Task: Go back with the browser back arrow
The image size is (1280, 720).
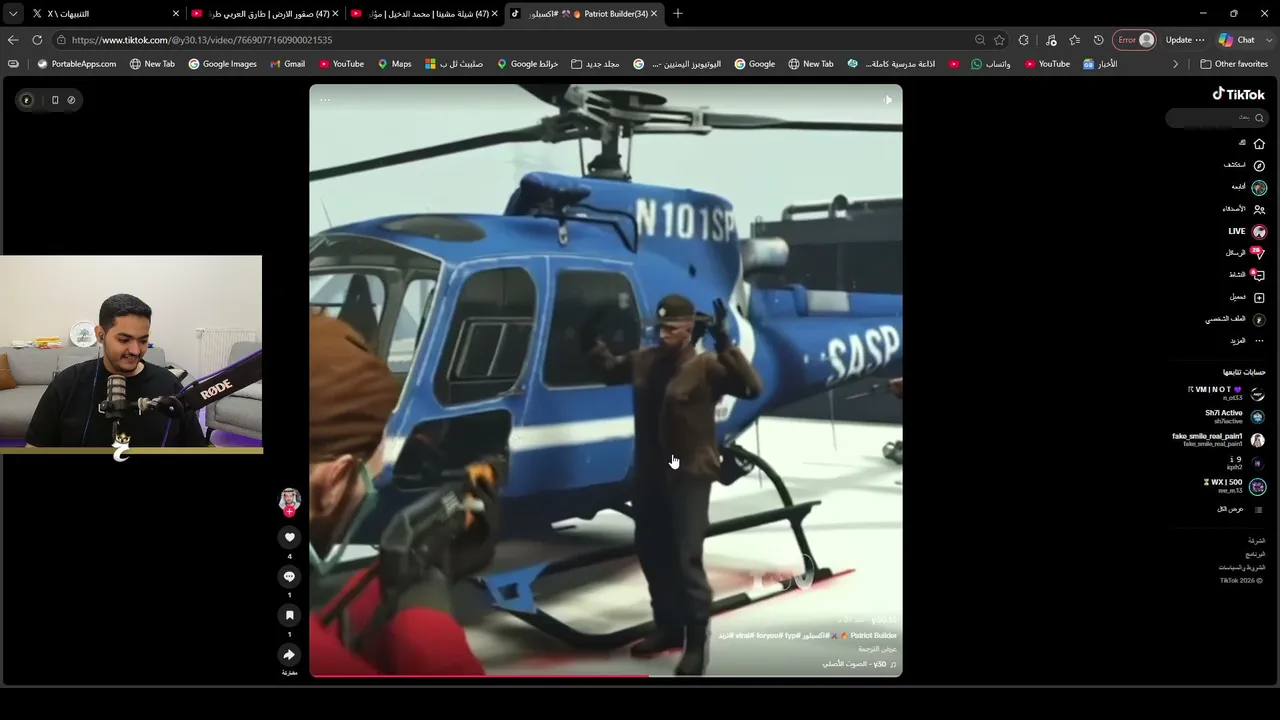Action: point(13,40)
